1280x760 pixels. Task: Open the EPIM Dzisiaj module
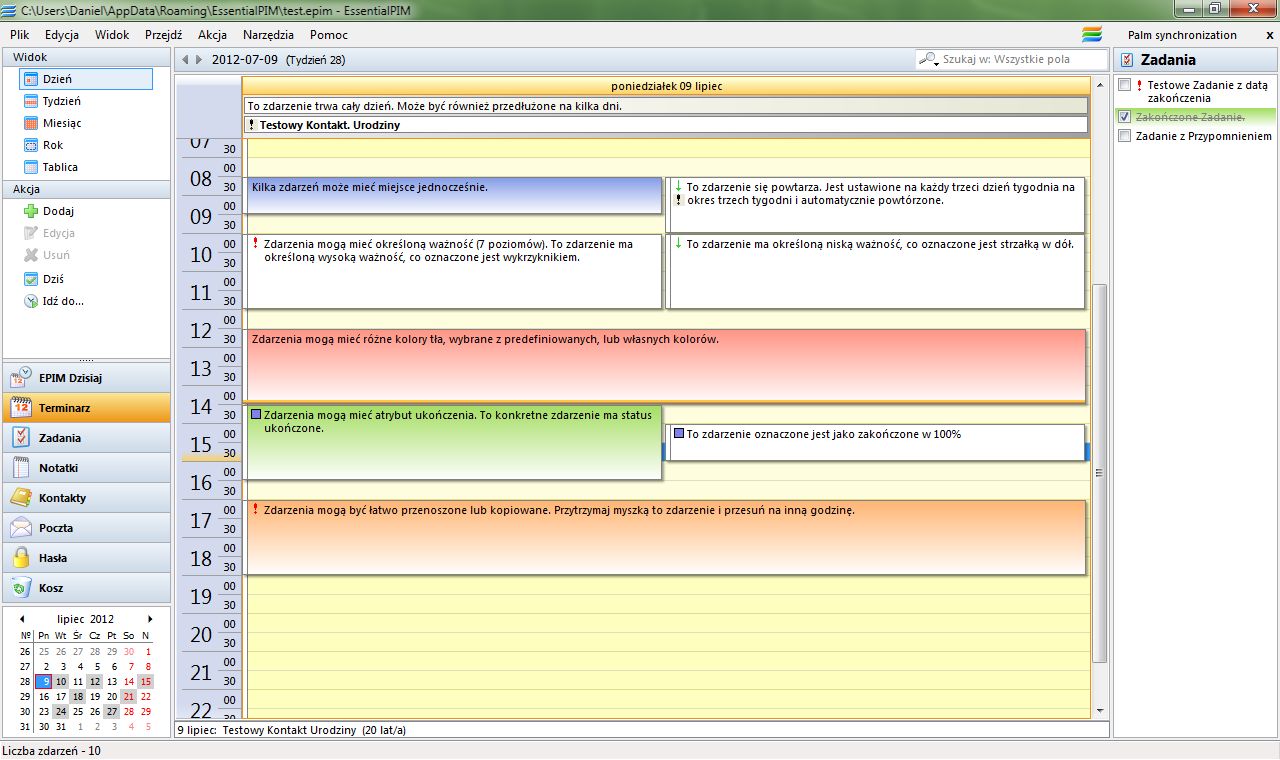pyautogui.click(x=86, y=378)
